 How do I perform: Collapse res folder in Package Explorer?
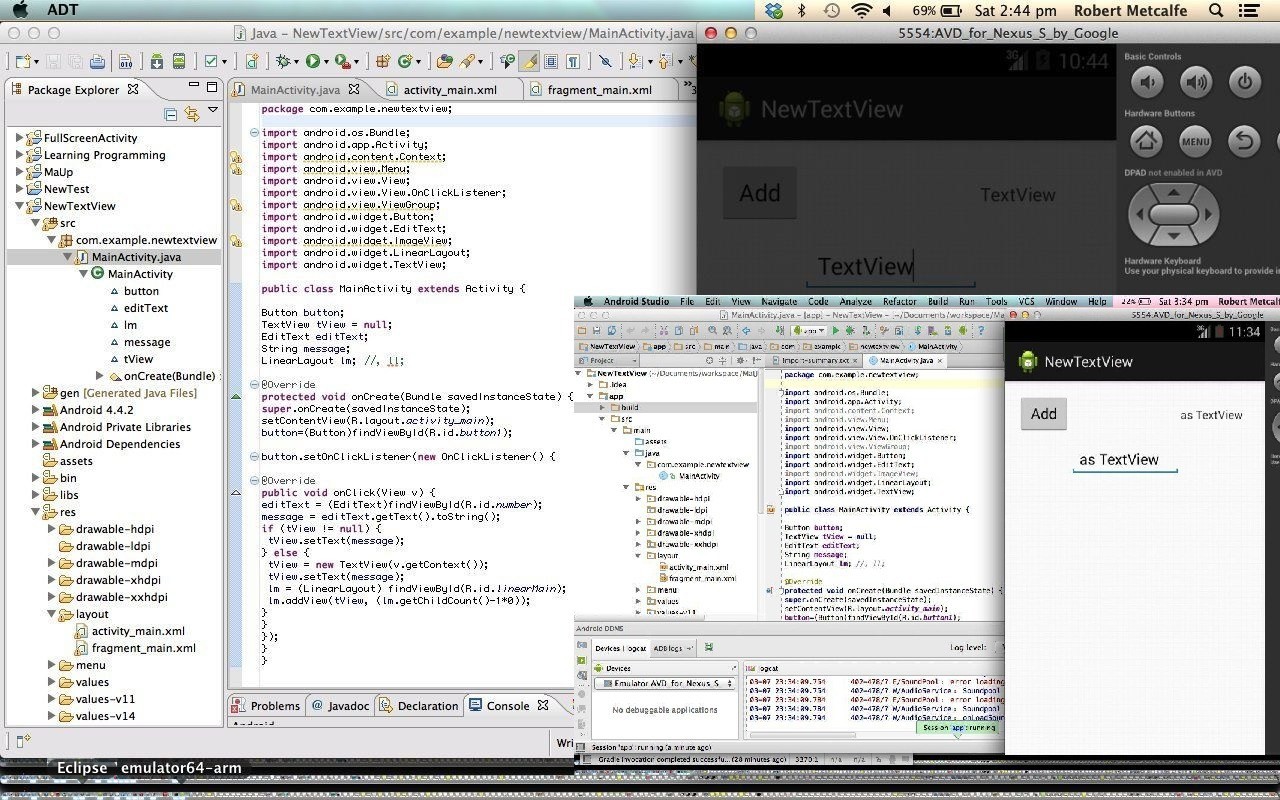tap(36, 512)
